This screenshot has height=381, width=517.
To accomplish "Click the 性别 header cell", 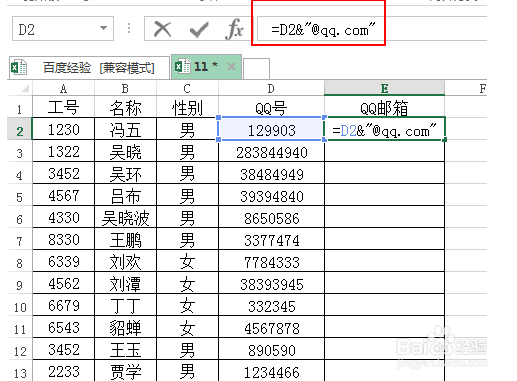I will [187, 108].
